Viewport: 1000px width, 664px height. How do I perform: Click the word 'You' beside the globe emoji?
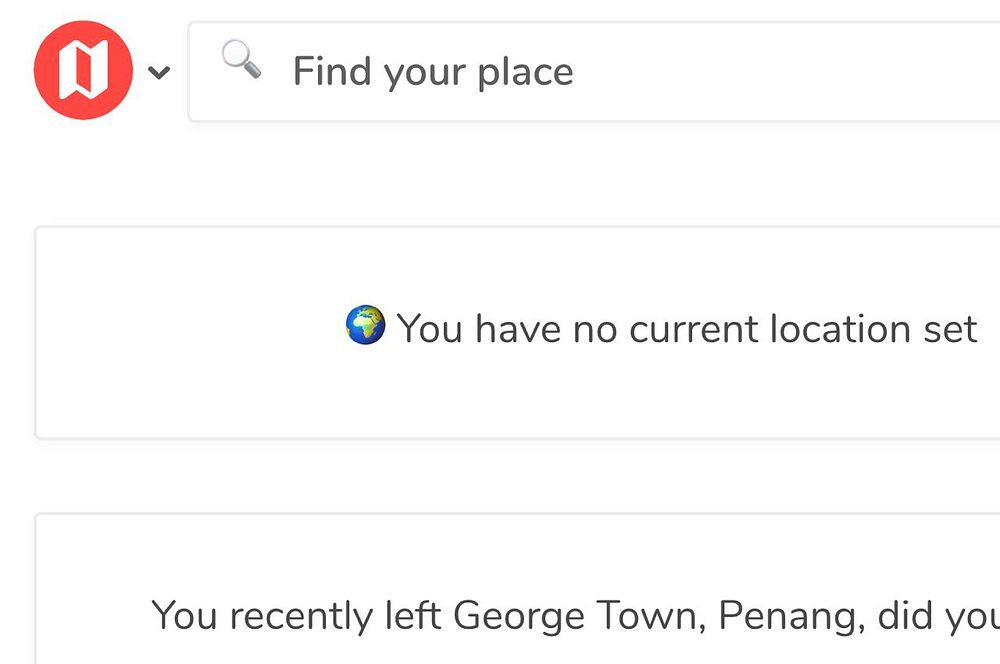tap(430, 329)
